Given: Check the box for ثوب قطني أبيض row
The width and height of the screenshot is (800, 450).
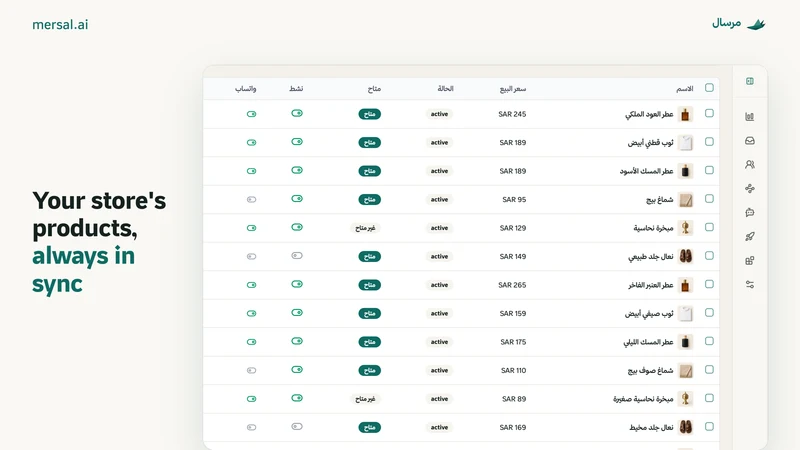Looking at the screenshot, I should click(709, 142).
